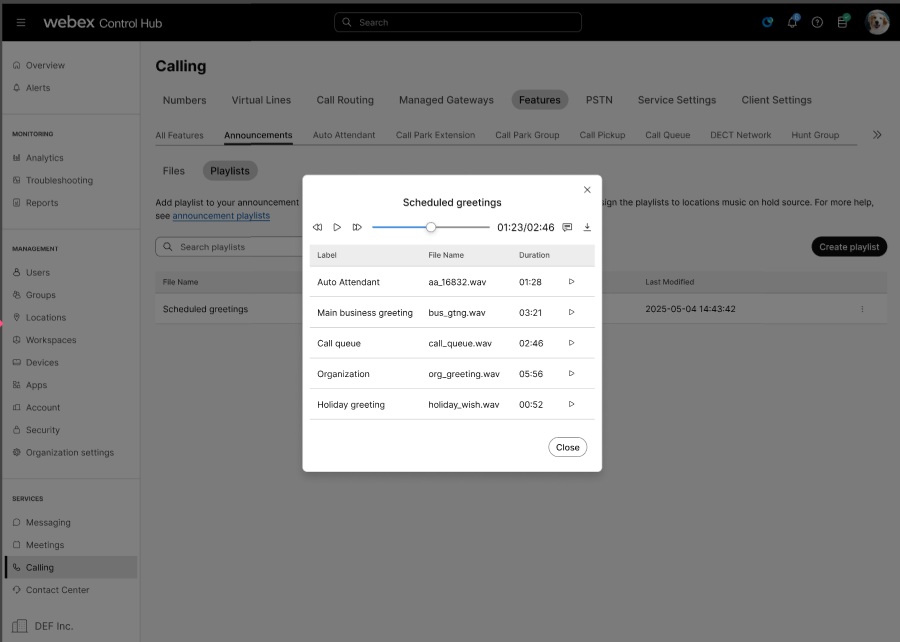Viewport: 900px width, 642px height.
Task: Switch to the Managed Gateways tab
Action: 446,100
